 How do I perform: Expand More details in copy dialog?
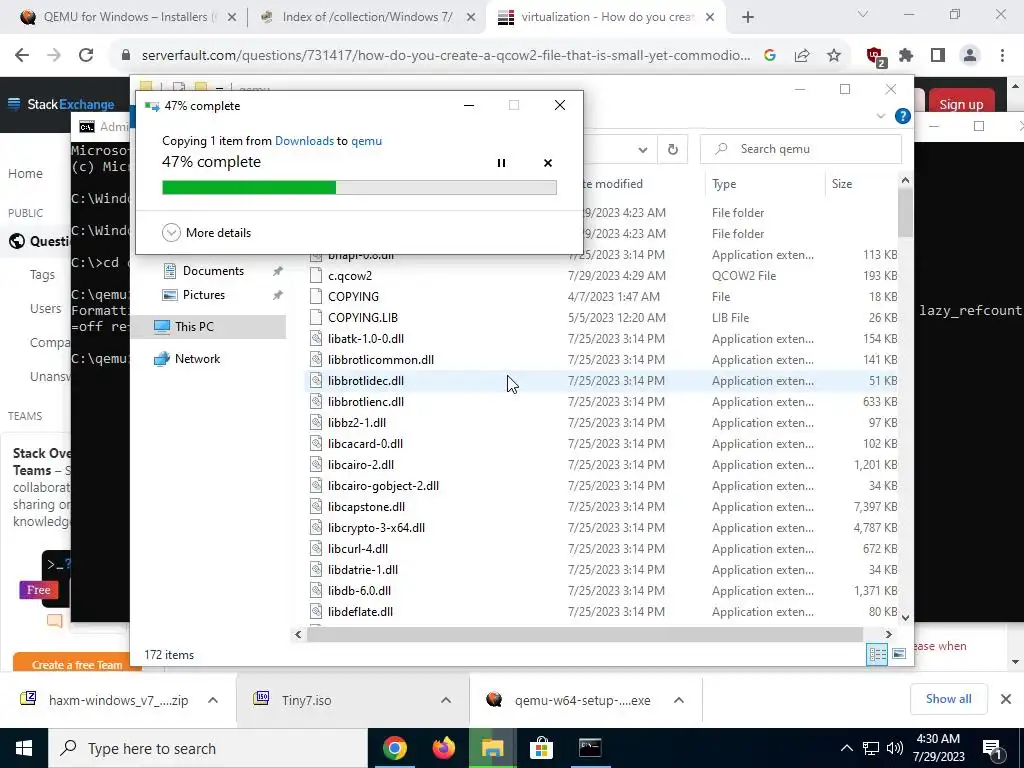[x=206, y=232]
